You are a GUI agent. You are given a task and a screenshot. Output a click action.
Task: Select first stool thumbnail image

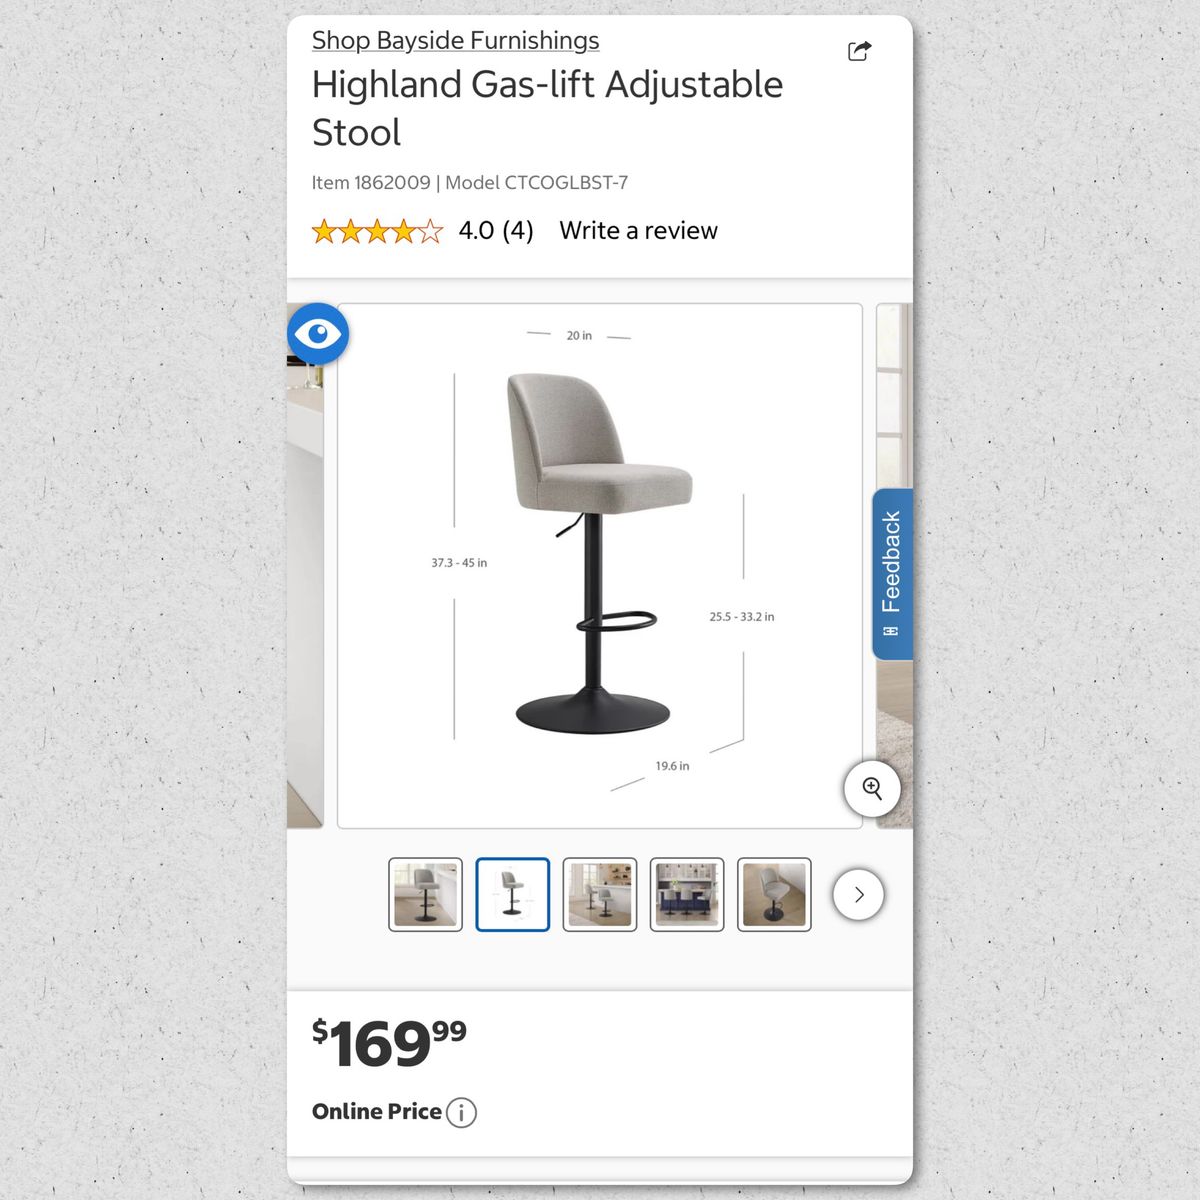[425, 894]
